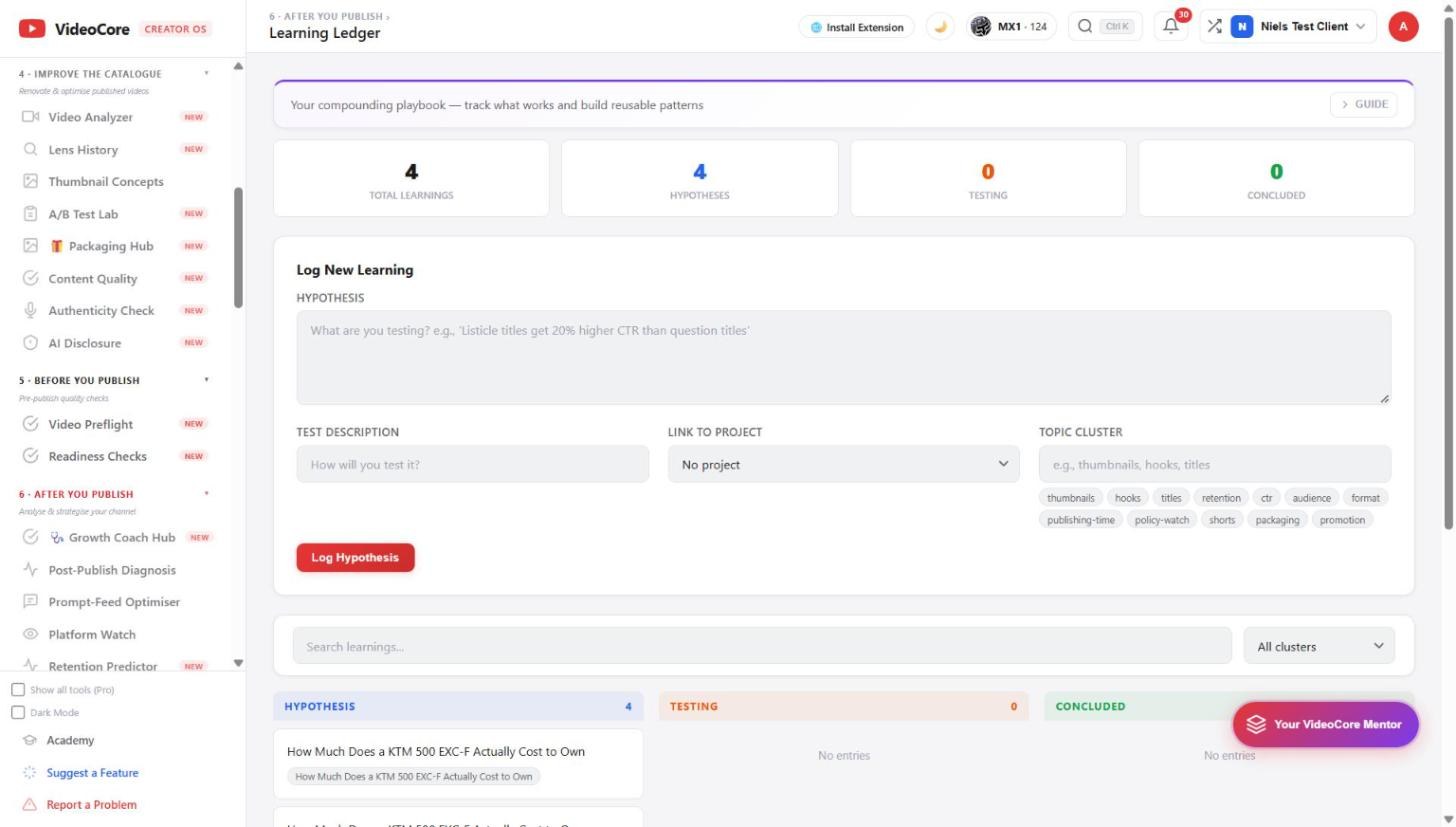The height and width of the screenshot is (827, 1456).
Task: Open the Link to Project dropdown
Action: [x=844, y=464]
